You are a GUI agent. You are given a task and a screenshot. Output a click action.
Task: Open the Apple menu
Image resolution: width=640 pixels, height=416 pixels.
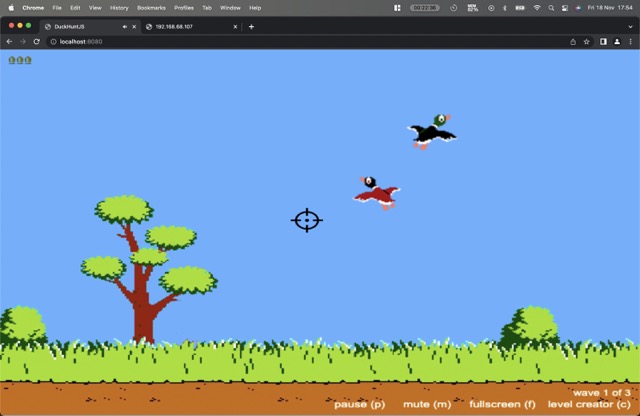11,8
